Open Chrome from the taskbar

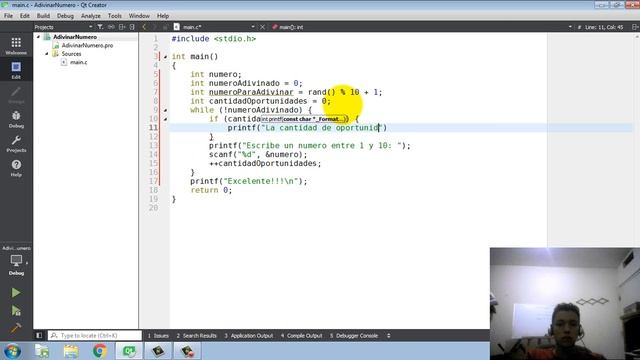(x=100, y=351)
